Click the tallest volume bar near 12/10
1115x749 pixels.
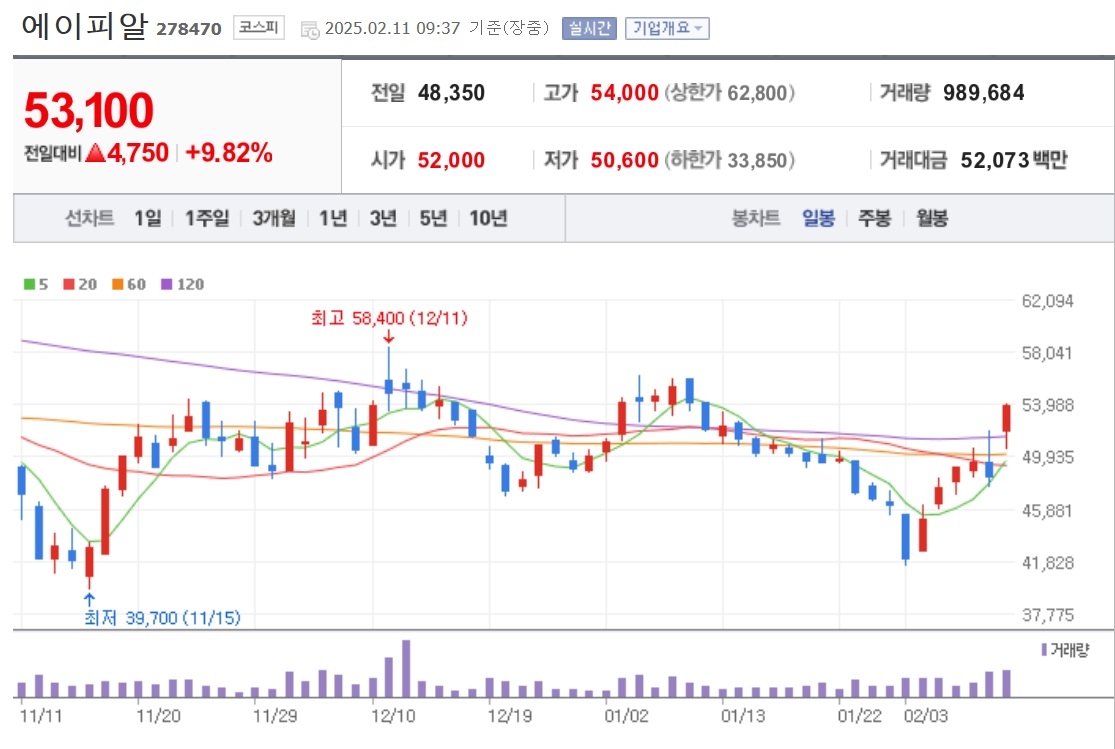pos(406,669)
